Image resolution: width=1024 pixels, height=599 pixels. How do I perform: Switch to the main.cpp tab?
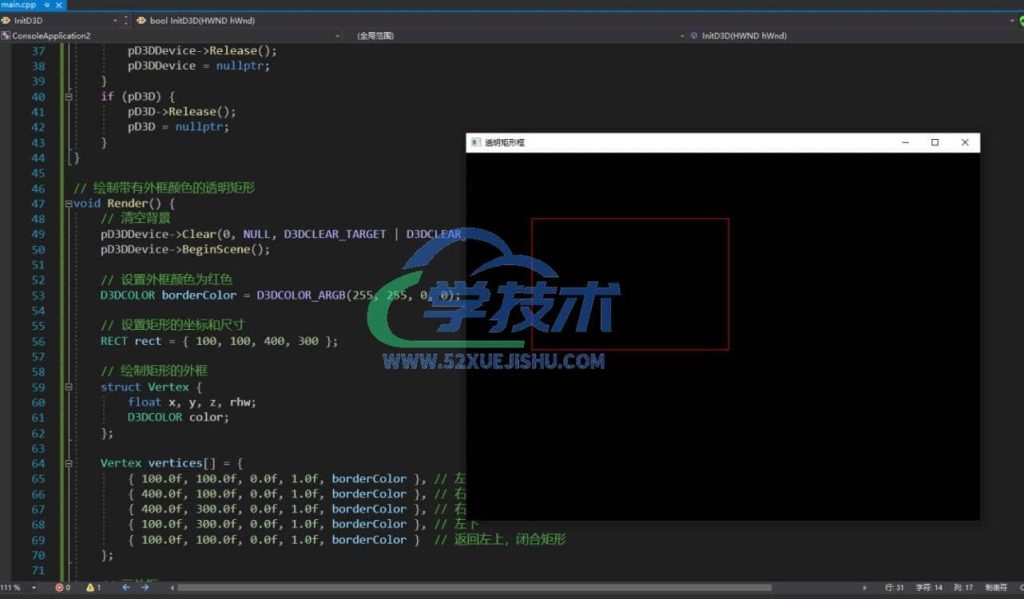point(20,5)
